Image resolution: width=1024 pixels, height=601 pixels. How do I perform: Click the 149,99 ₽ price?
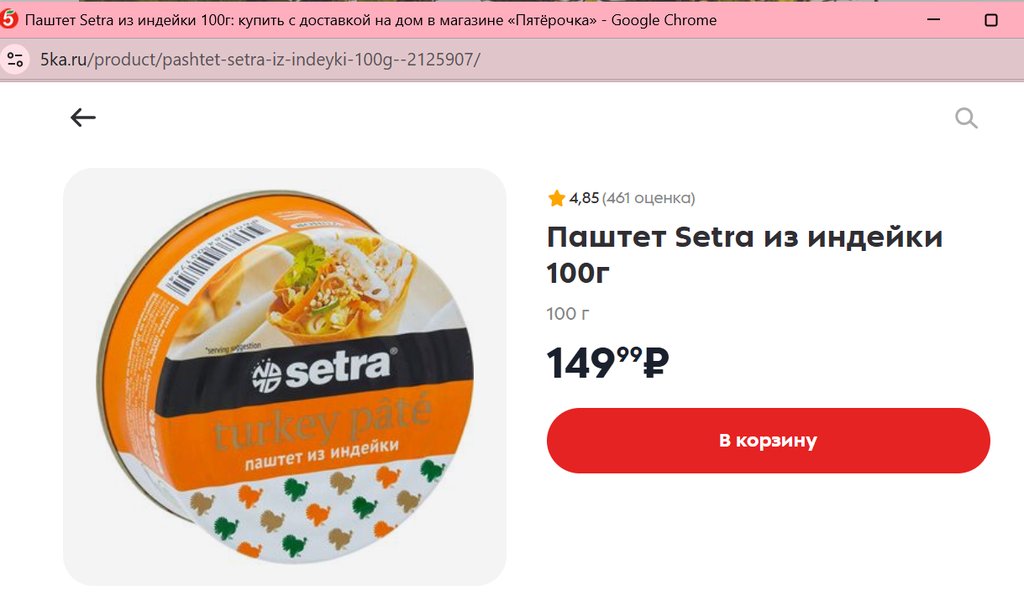[608, 363]
